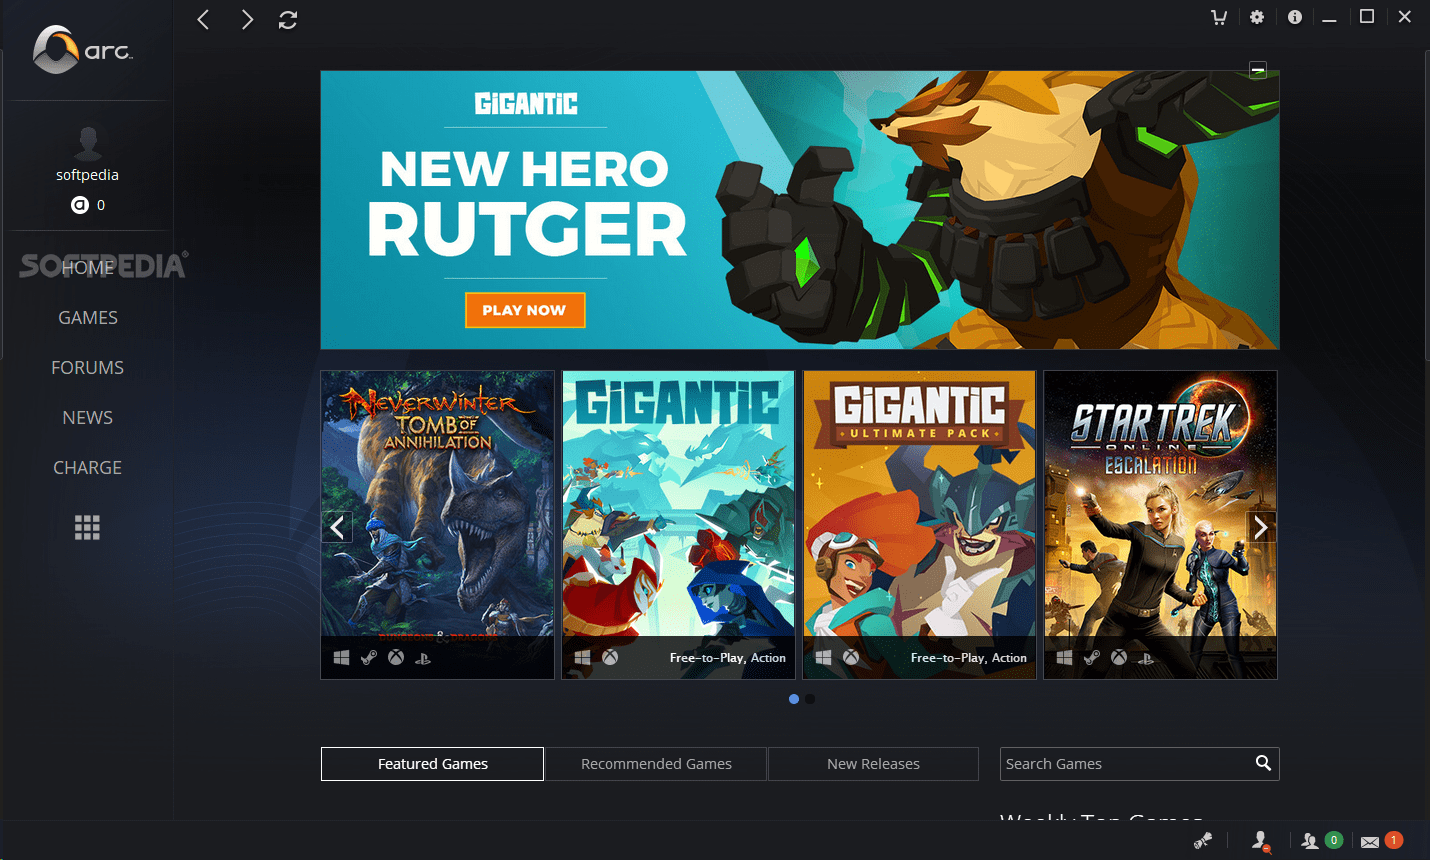Refresh the page with reload icon
Screen dimensions: 1430x860
(288, 19)
